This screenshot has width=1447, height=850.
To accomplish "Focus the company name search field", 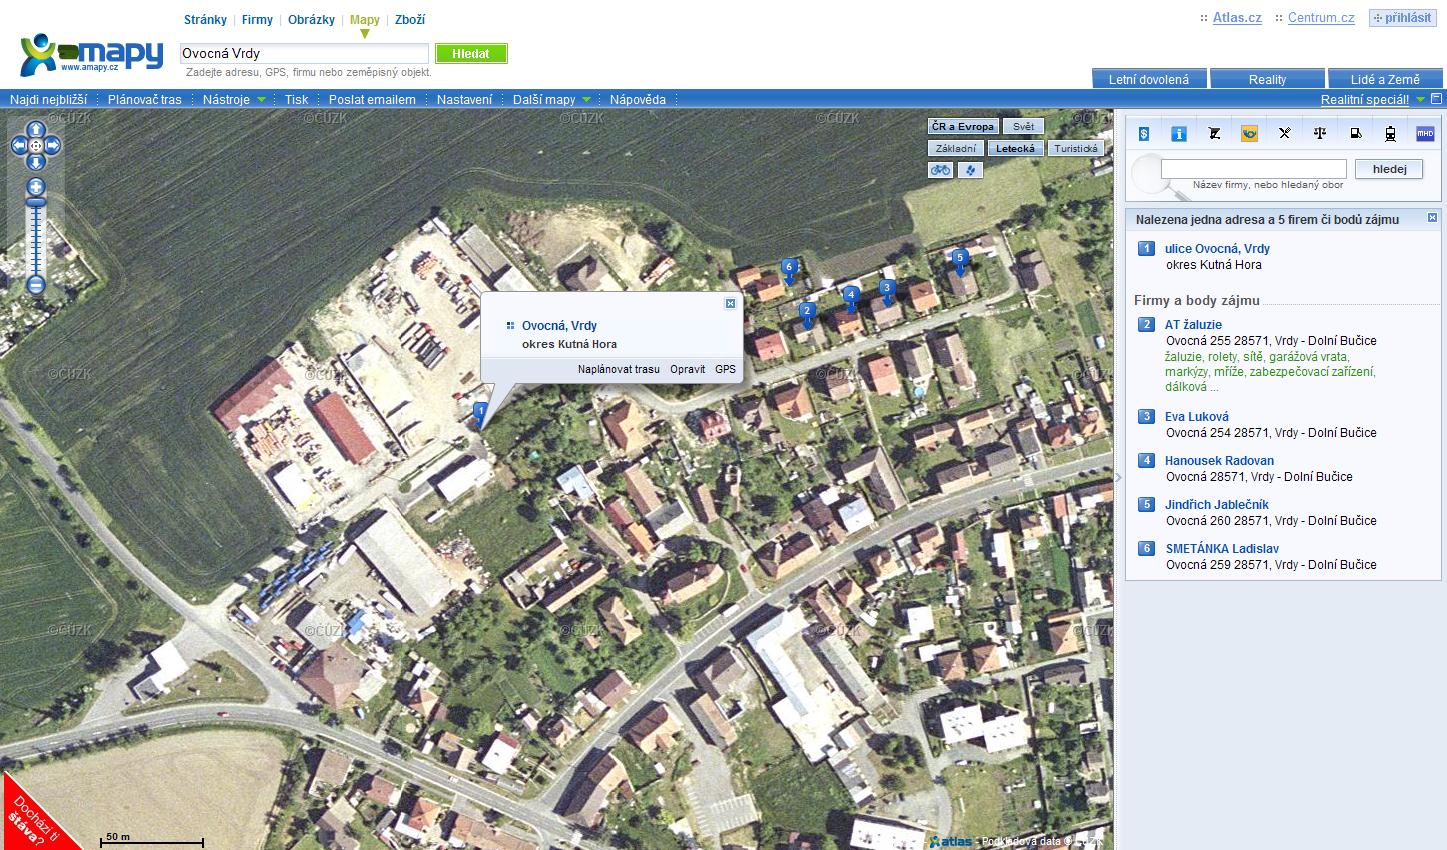I will tap(1253, 169).
